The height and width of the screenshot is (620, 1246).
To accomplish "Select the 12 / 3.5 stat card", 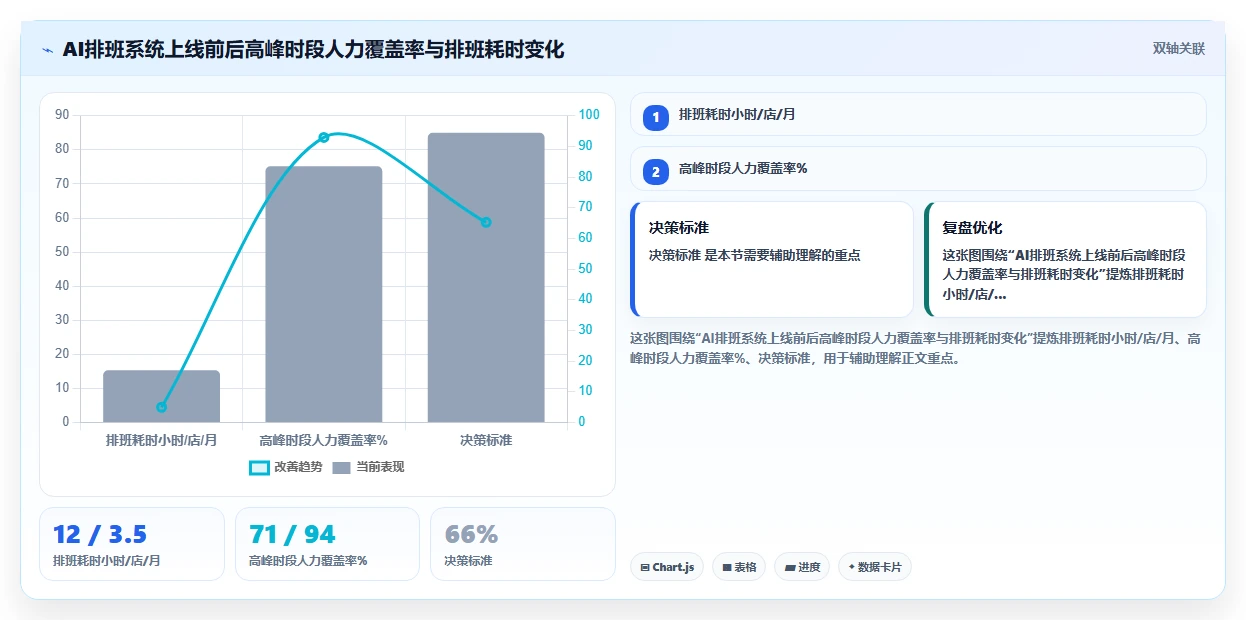I will click(x=132, y=544).
